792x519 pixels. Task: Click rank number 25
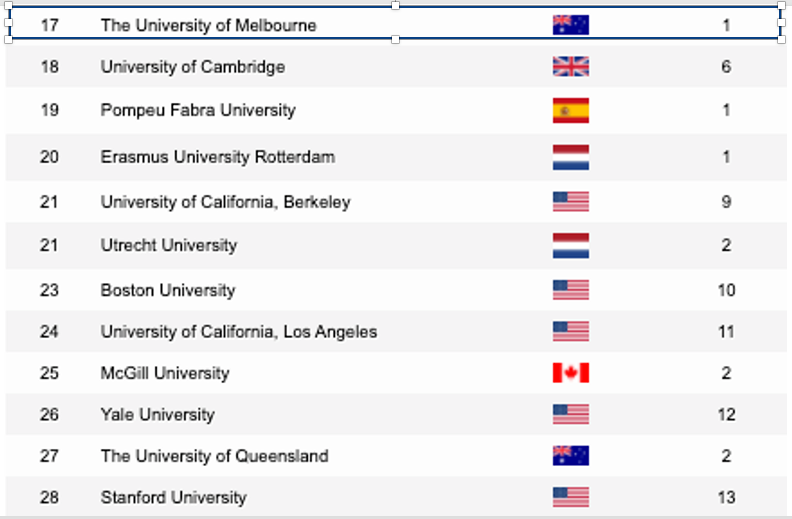(x=50, y=373)
